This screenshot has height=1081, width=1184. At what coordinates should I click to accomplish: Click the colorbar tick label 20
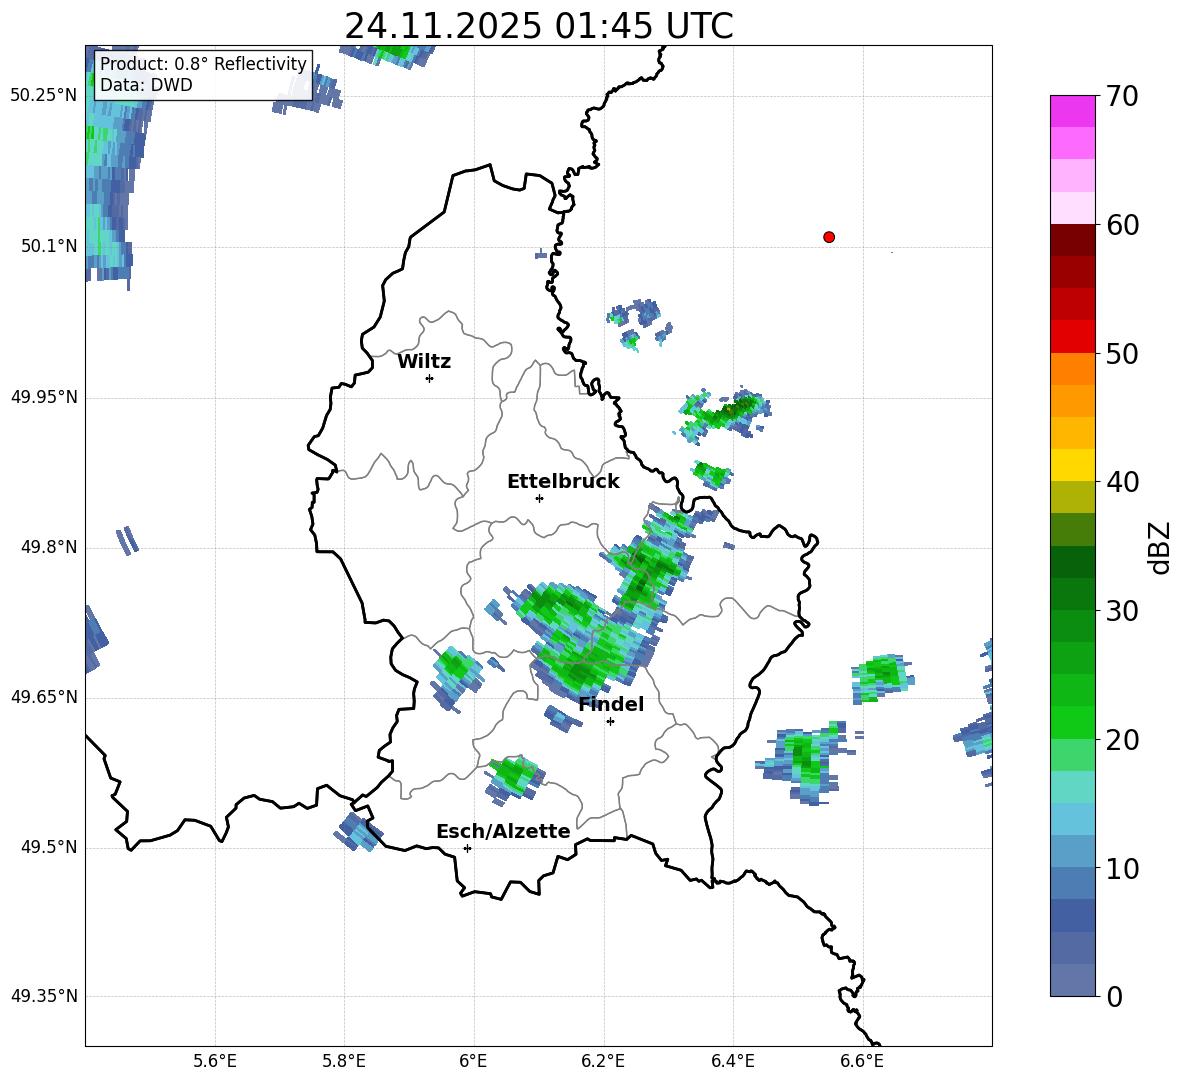[x=1122, y=740]
